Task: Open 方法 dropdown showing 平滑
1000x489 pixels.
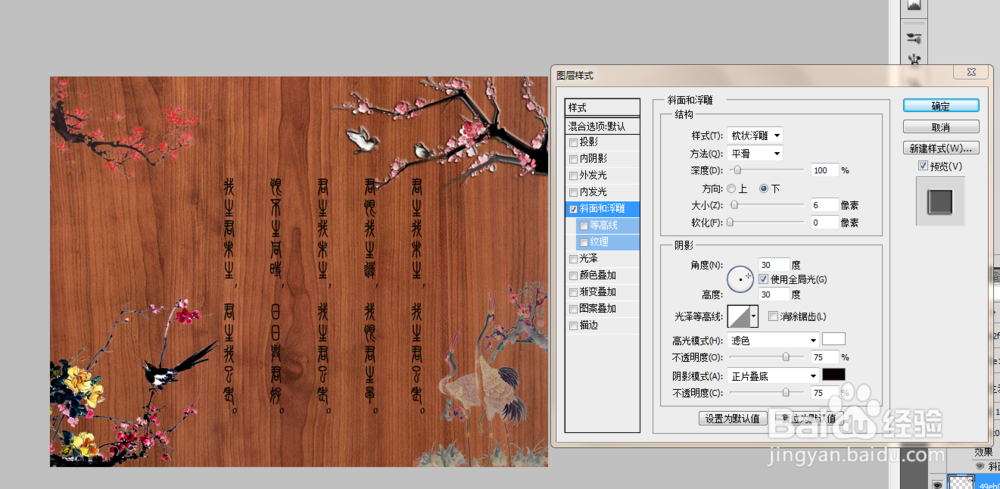Action: pyautogui.click(x=755, y=154)
